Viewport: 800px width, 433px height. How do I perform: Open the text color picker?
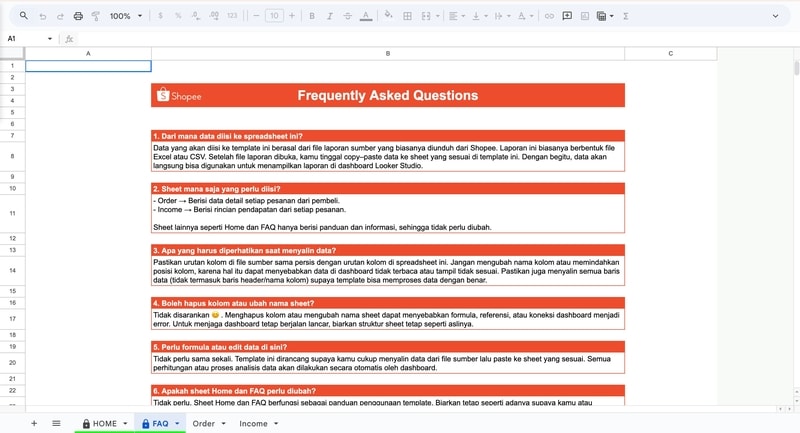click(x=365, y=16)
